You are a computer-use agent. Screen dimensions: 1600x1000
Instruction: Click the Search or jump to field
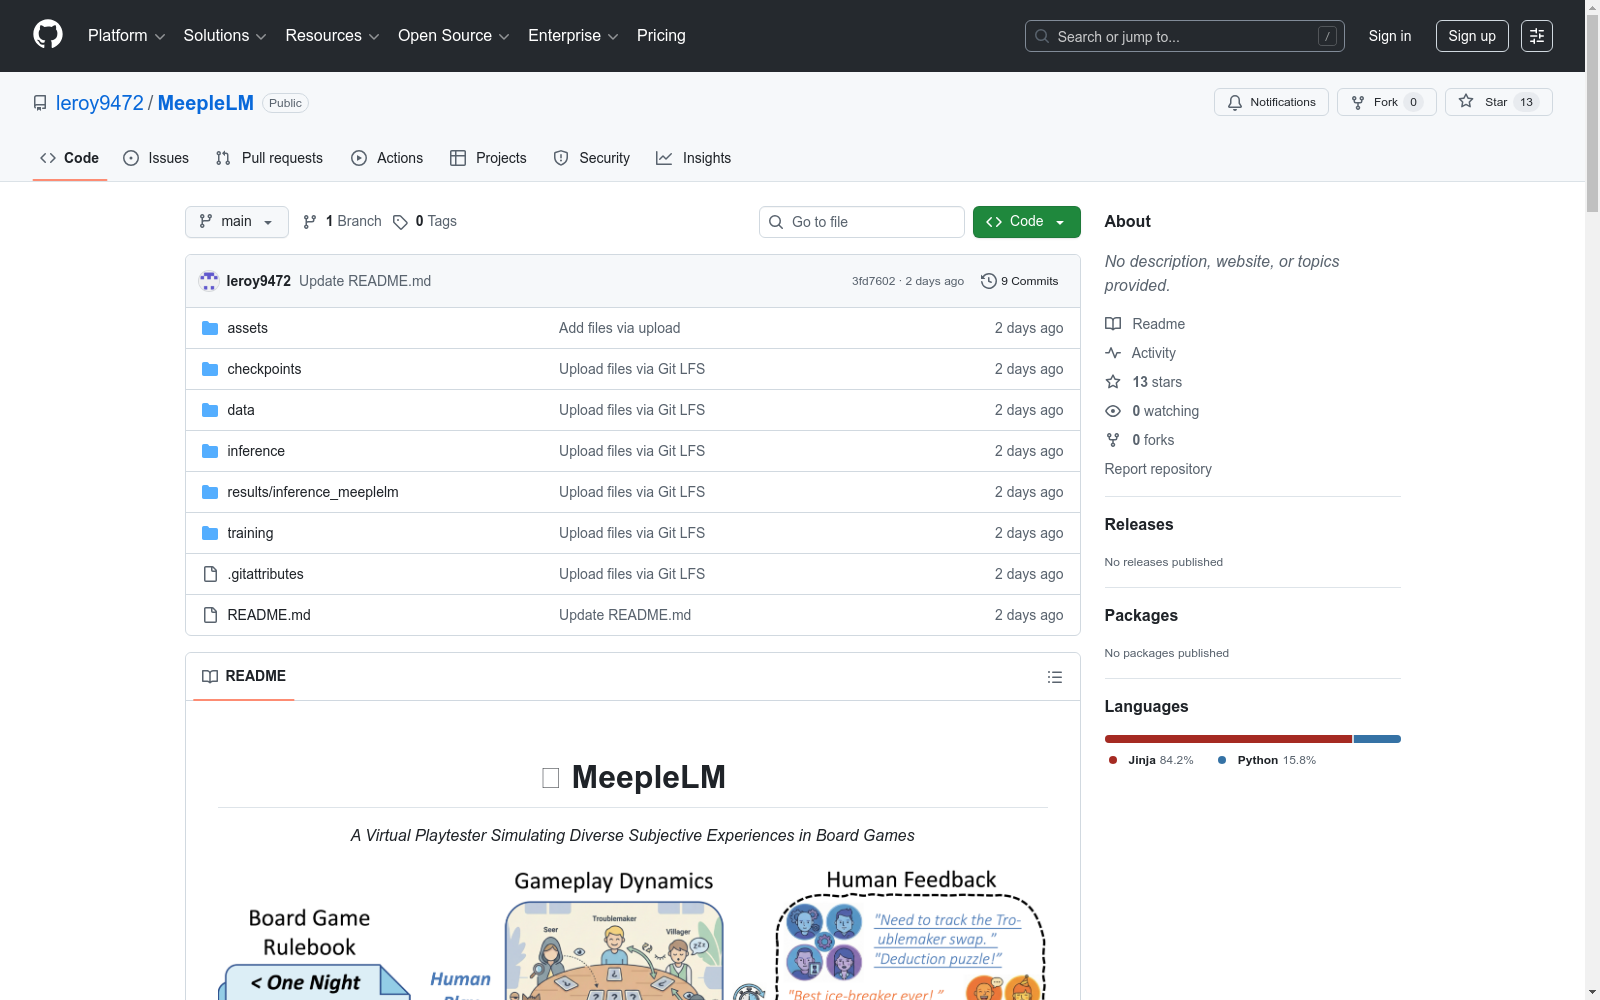1185,36
